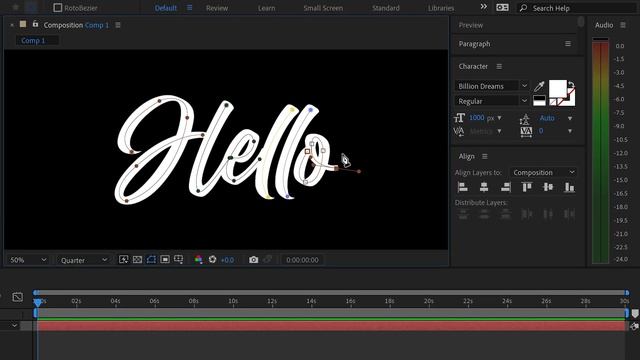This screenshot has width=640, height=360.
Task: Swap fill and stroke colors
Action: (x=571, y=85)
